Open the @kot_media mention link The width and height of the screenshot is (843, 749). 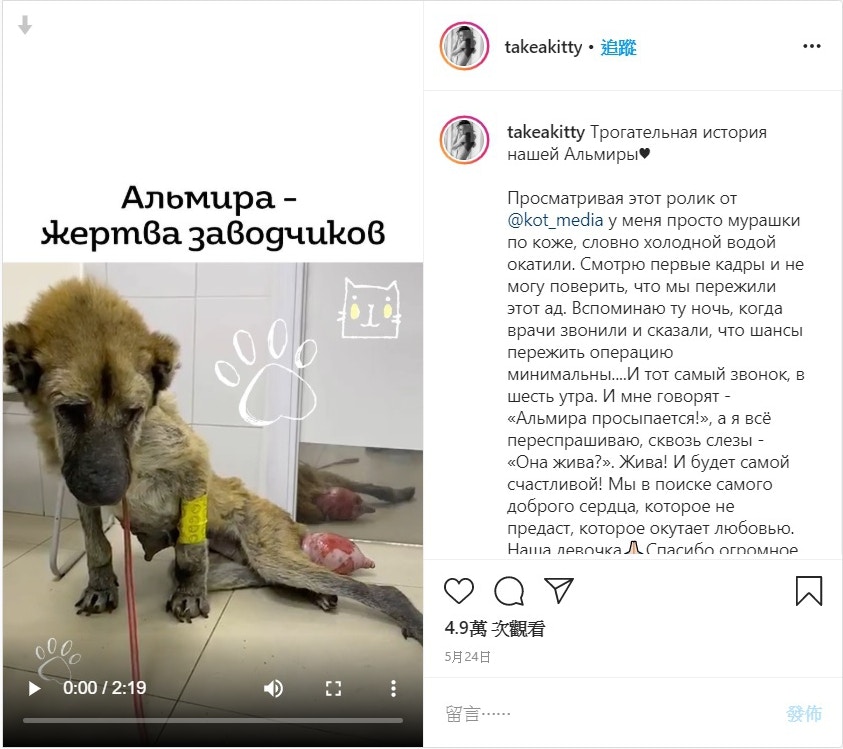[x=555, y=220]
